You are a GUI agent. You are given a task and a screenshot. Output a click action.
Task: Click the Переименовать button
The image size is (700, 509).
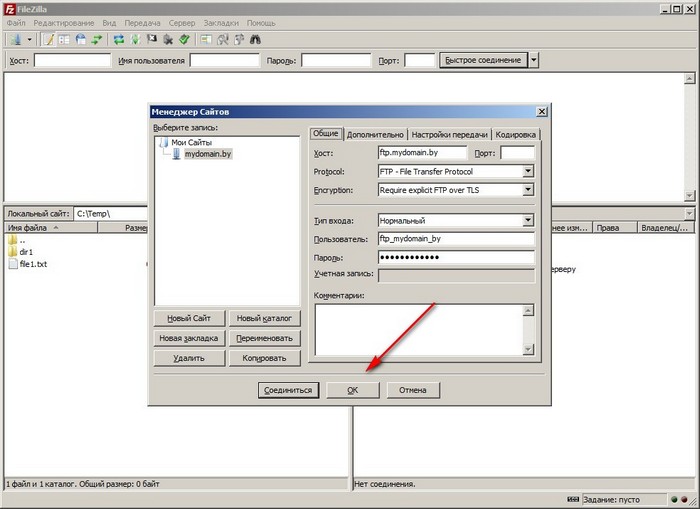(x=264, y=338)
